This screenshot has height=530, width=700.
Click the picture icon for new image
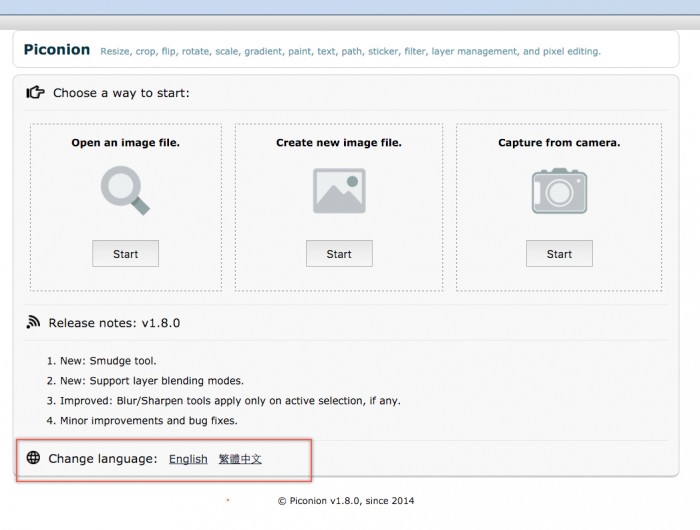(339, 190)
